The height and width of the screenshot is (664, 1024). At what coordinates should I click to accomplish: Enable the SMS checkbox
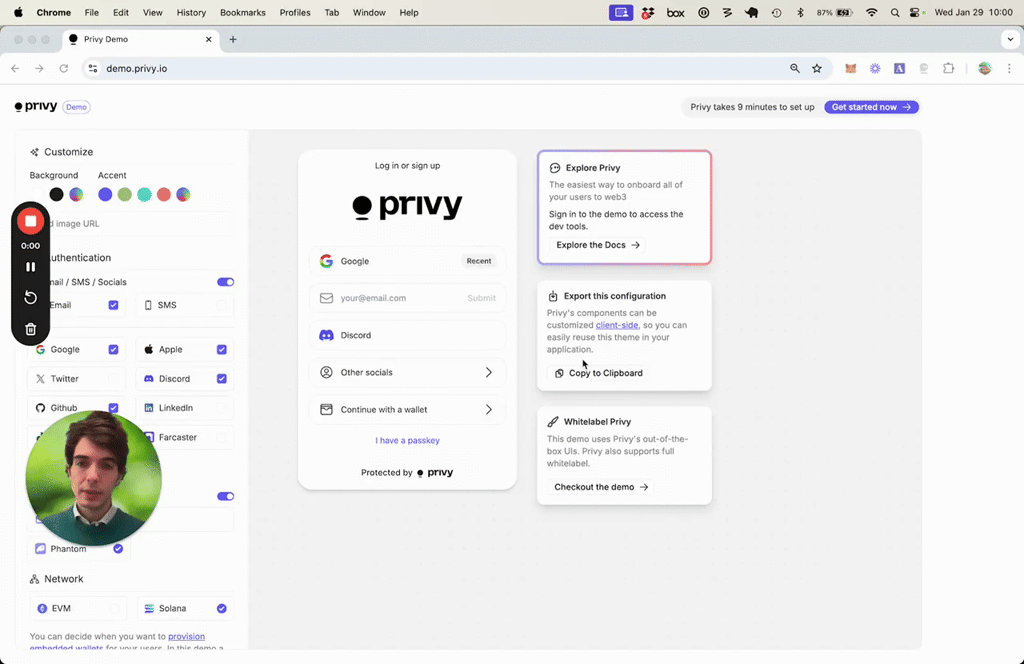(222, 305)
